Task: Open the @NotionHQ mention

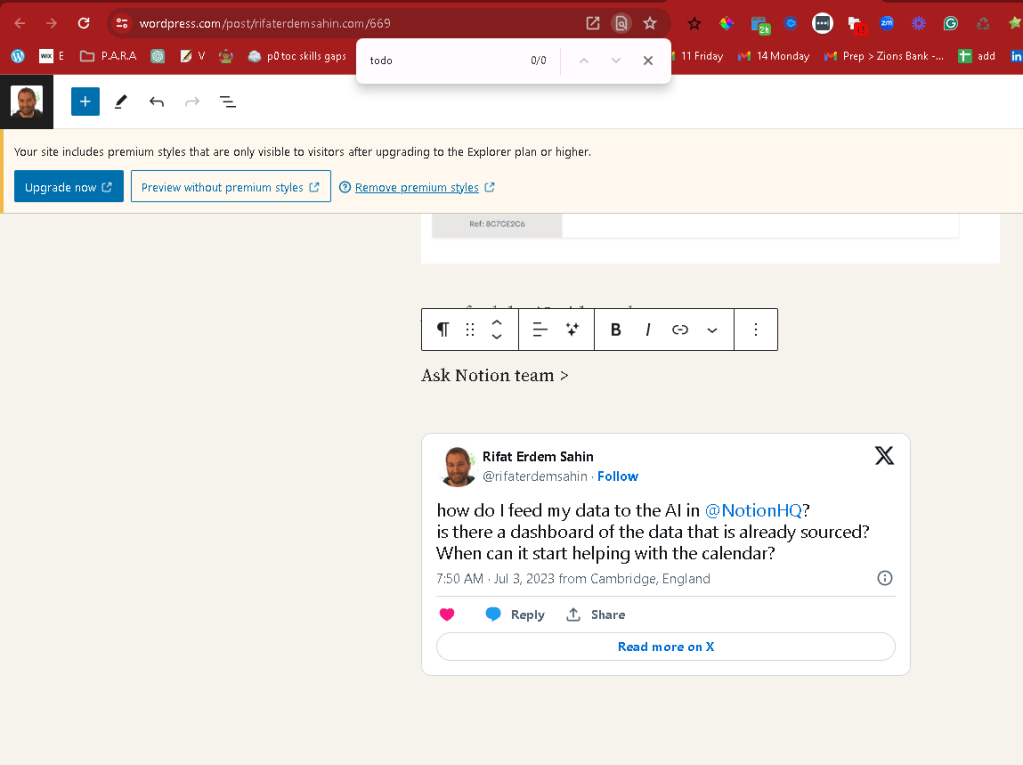Action: [x=753, y=510]
